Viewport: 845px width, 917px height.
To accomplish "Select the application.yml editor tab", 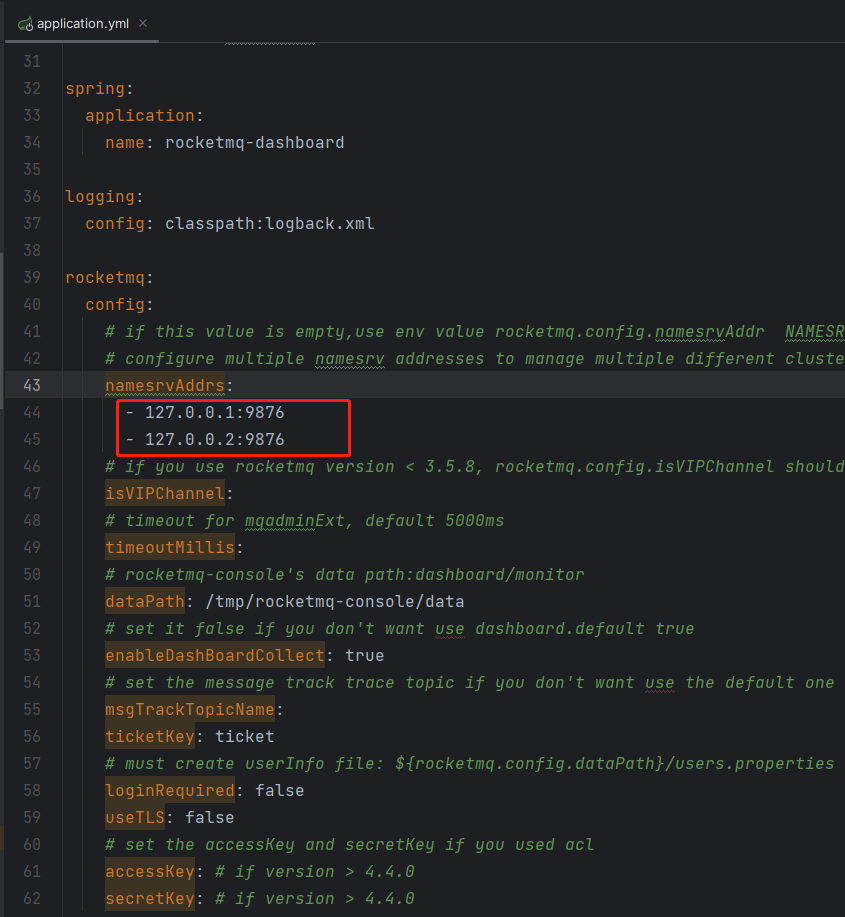I will click(x=82, y=23).
